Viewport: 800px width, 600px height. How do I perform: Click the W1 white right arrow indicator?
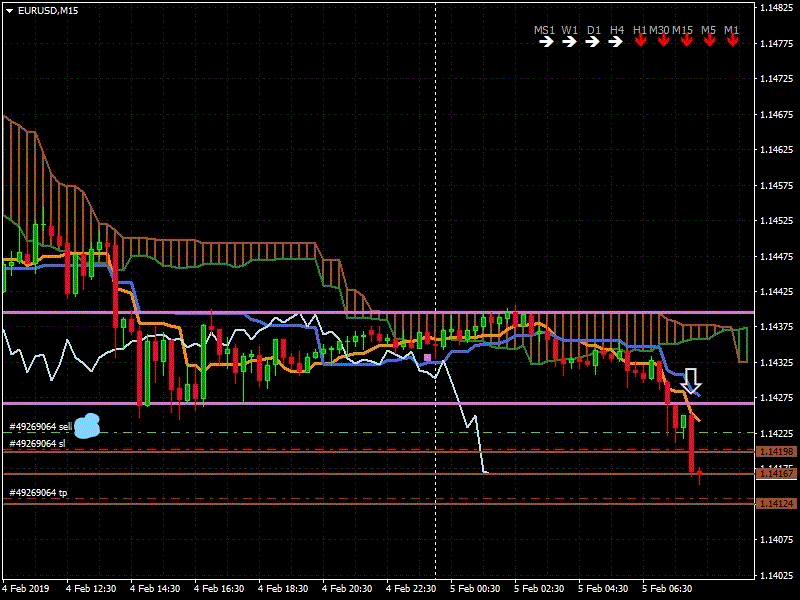[x=569, y=42]
